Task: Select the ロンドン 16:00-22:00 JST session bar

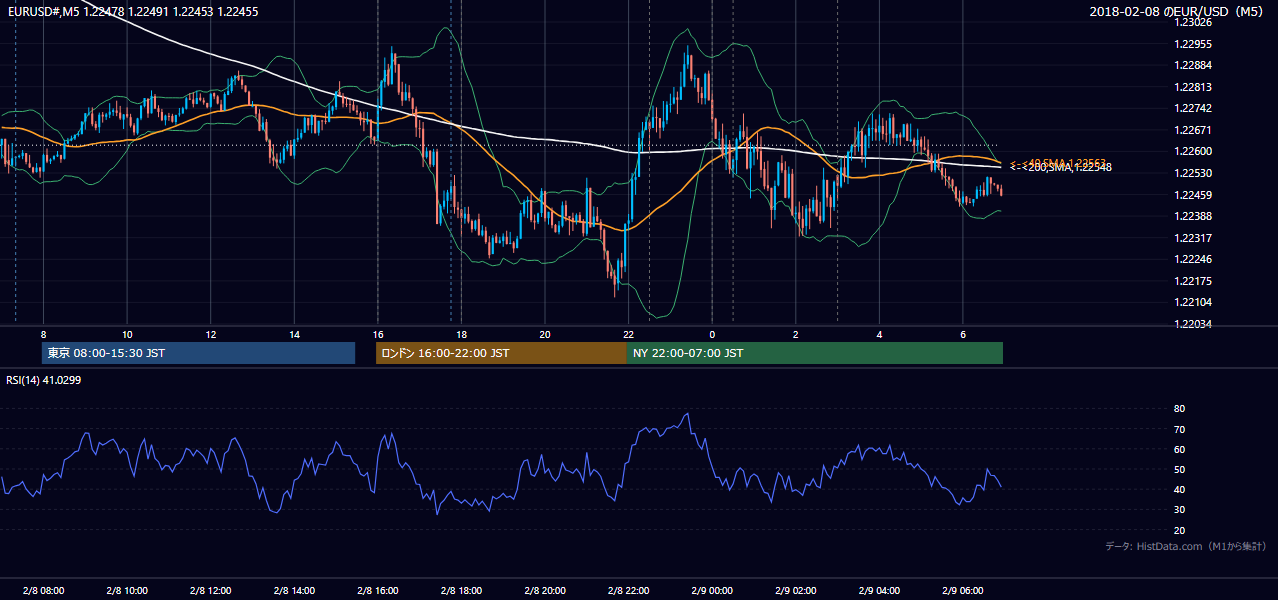Action: pos(501,353)
